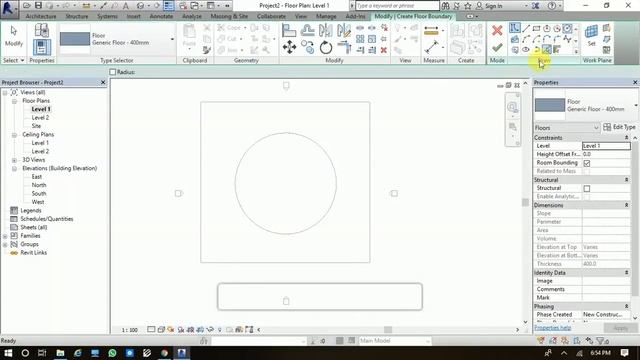Viewport: 640px width, 360px height.
Task: Select the Pick Lines draw tool
Action: tap(547, 50)
